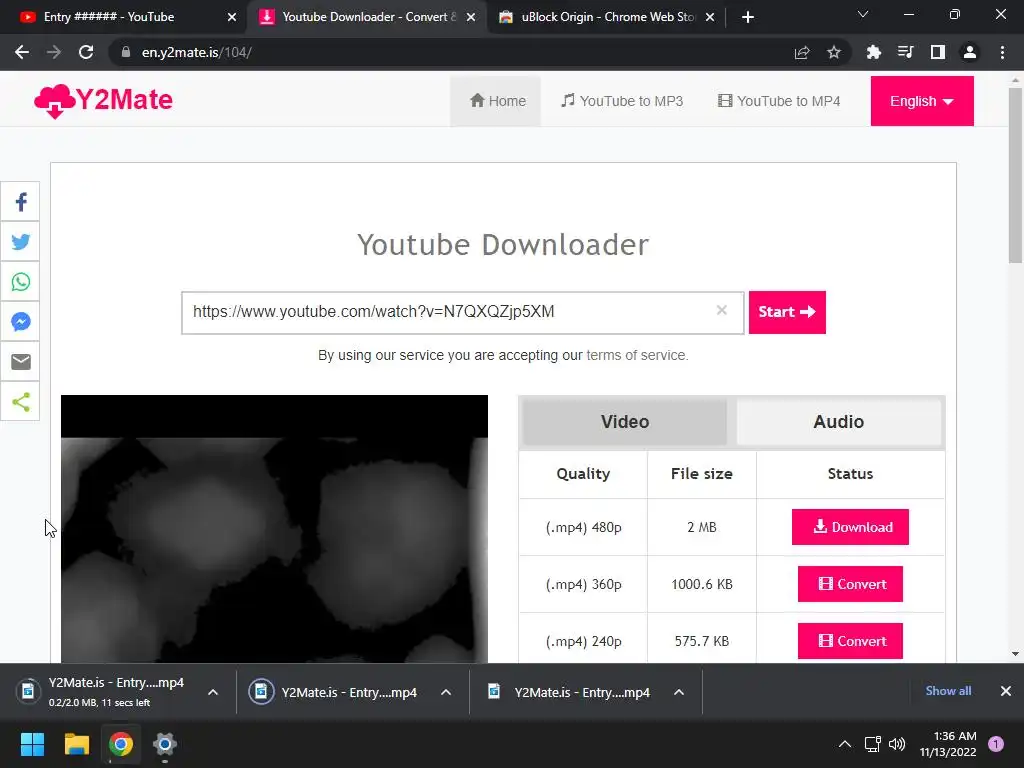Download the 480p mp4 video
This screenshot has height=768, width=1024.
tap(850, 527)
